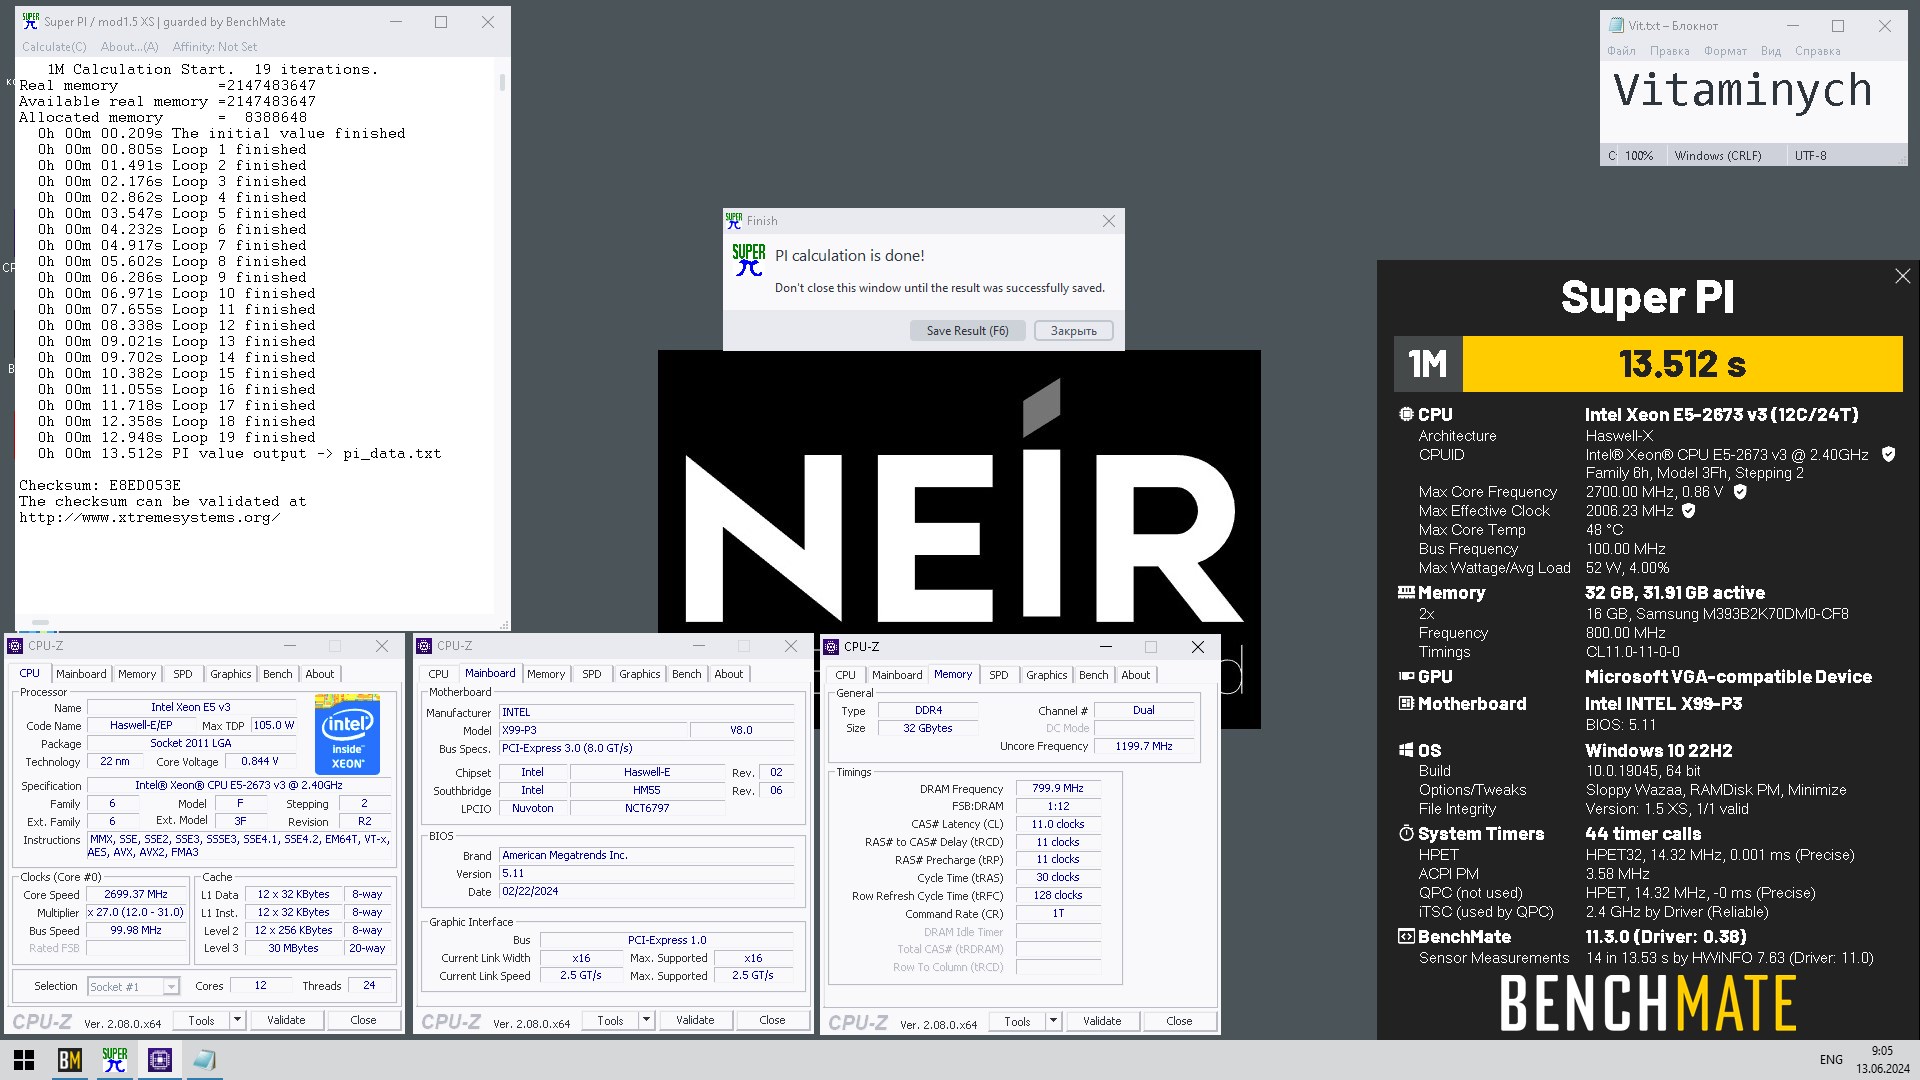Switch to Bench tab in Mainboard CPU-Z window
Viewport: 1920px width, 1080px height.
pyautogui.click(x=687, y=674)
